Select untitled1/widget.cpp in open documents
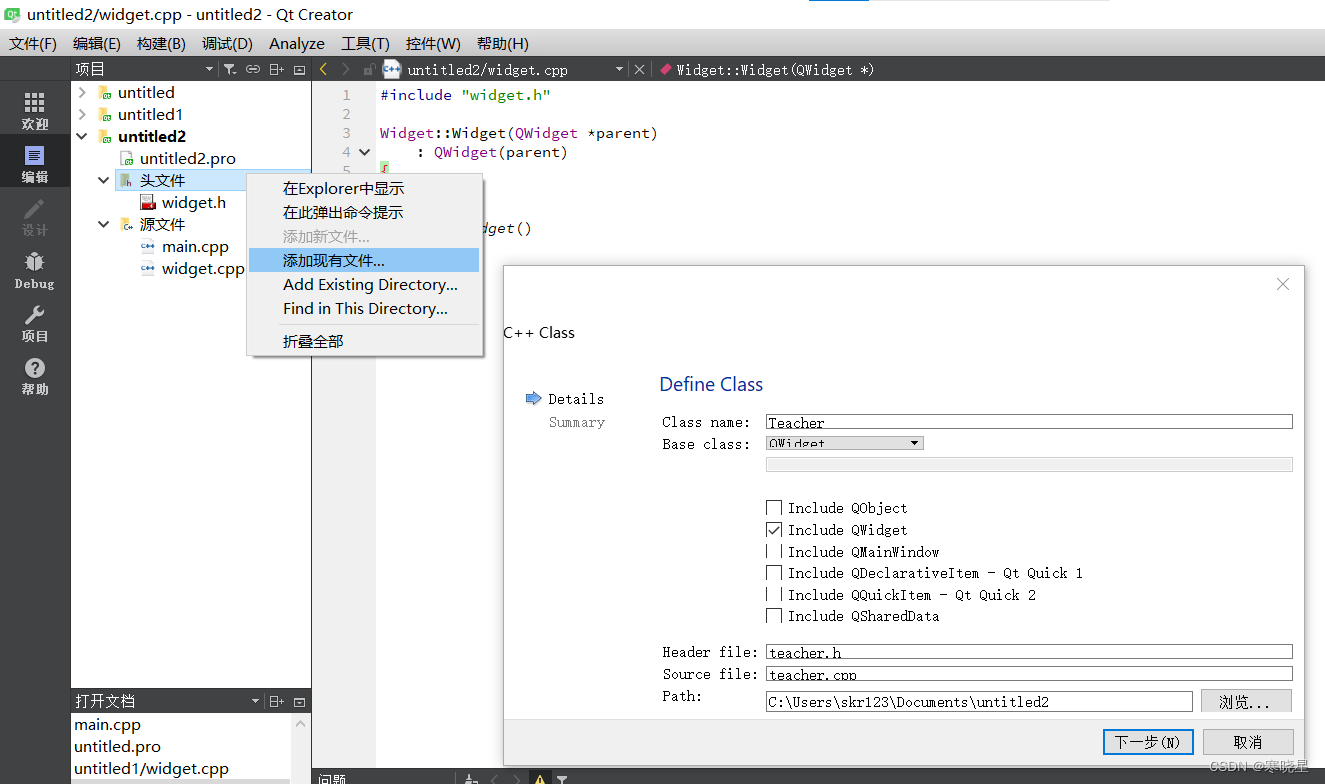1325x784 pixels. pyautogui.click(x=151, y=768)
